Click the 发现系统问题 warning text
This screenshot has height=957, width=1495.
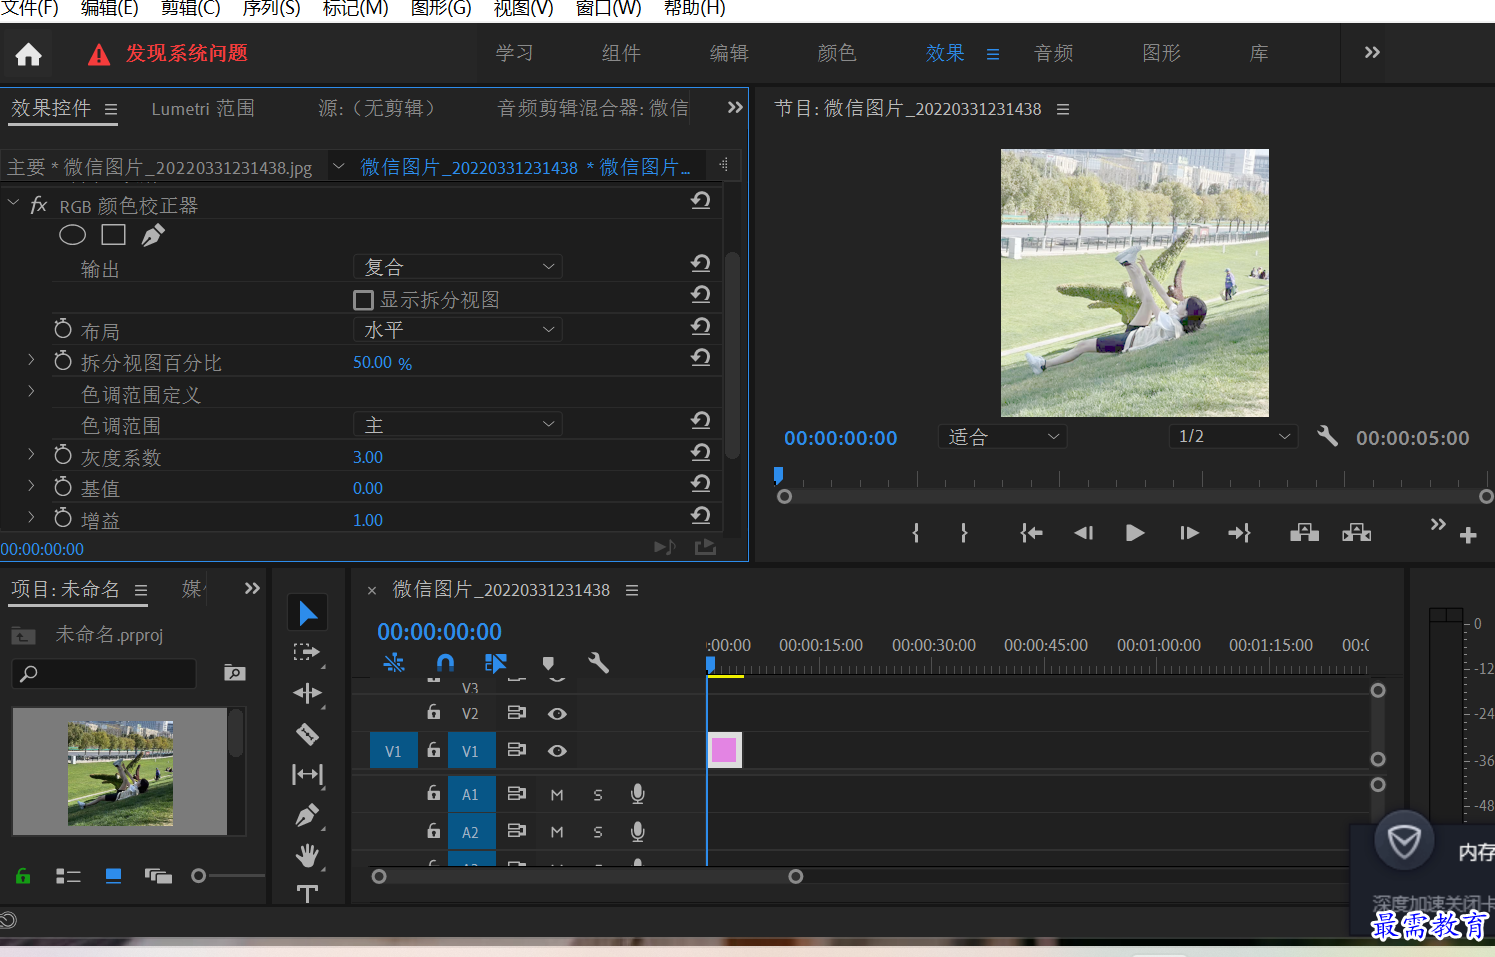point(187,53)
